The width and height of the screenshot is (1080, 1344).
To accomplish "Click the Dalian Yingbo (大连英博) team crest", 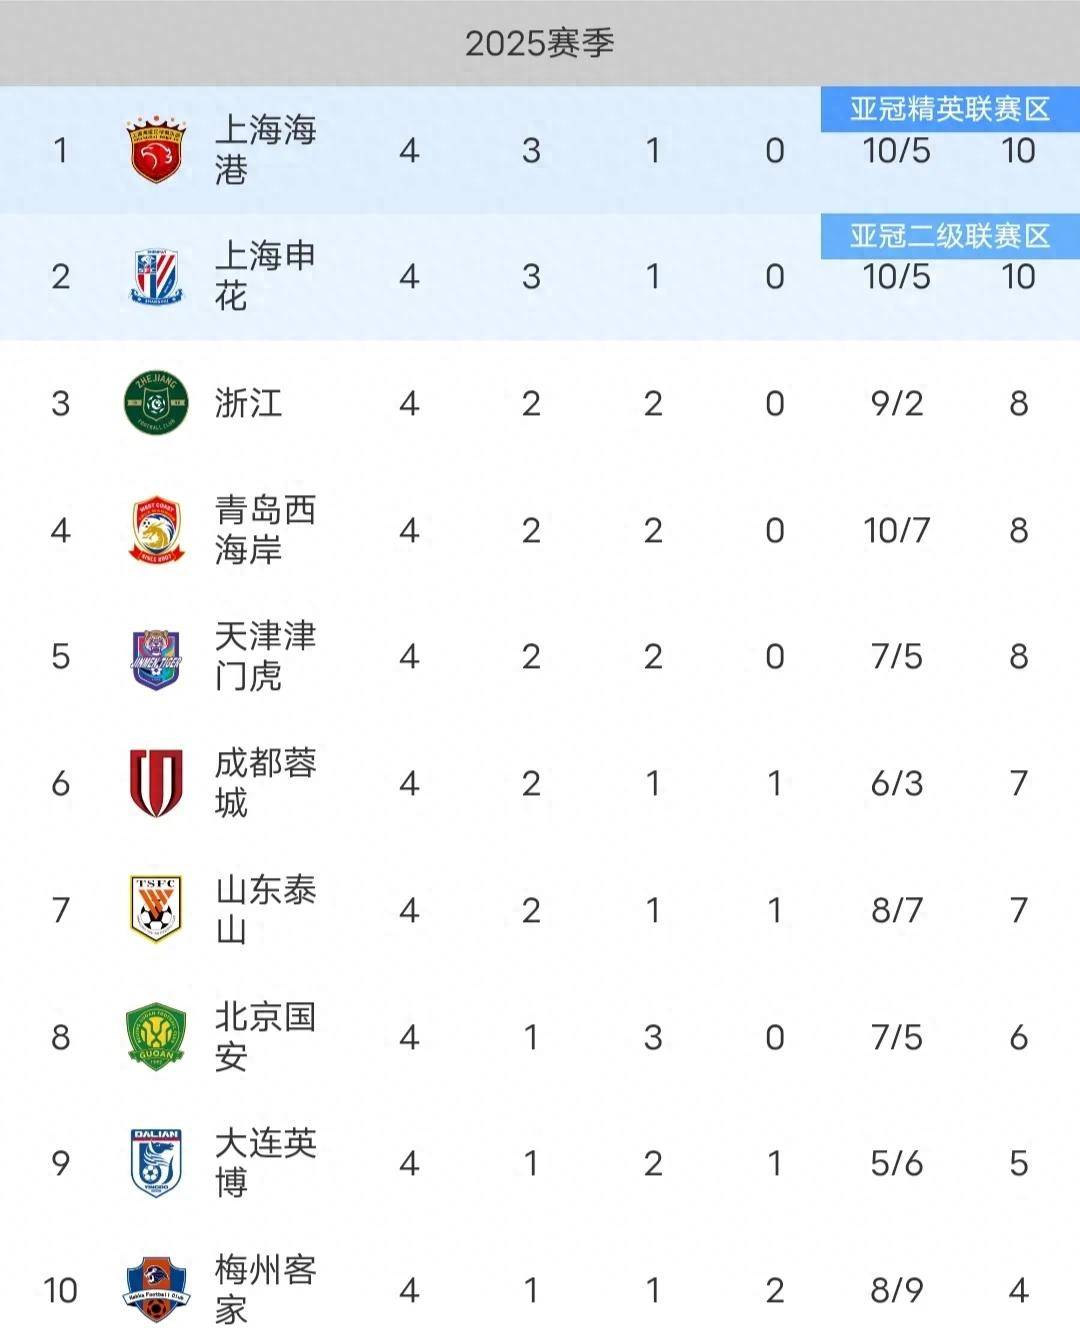I will (156, 1163).
